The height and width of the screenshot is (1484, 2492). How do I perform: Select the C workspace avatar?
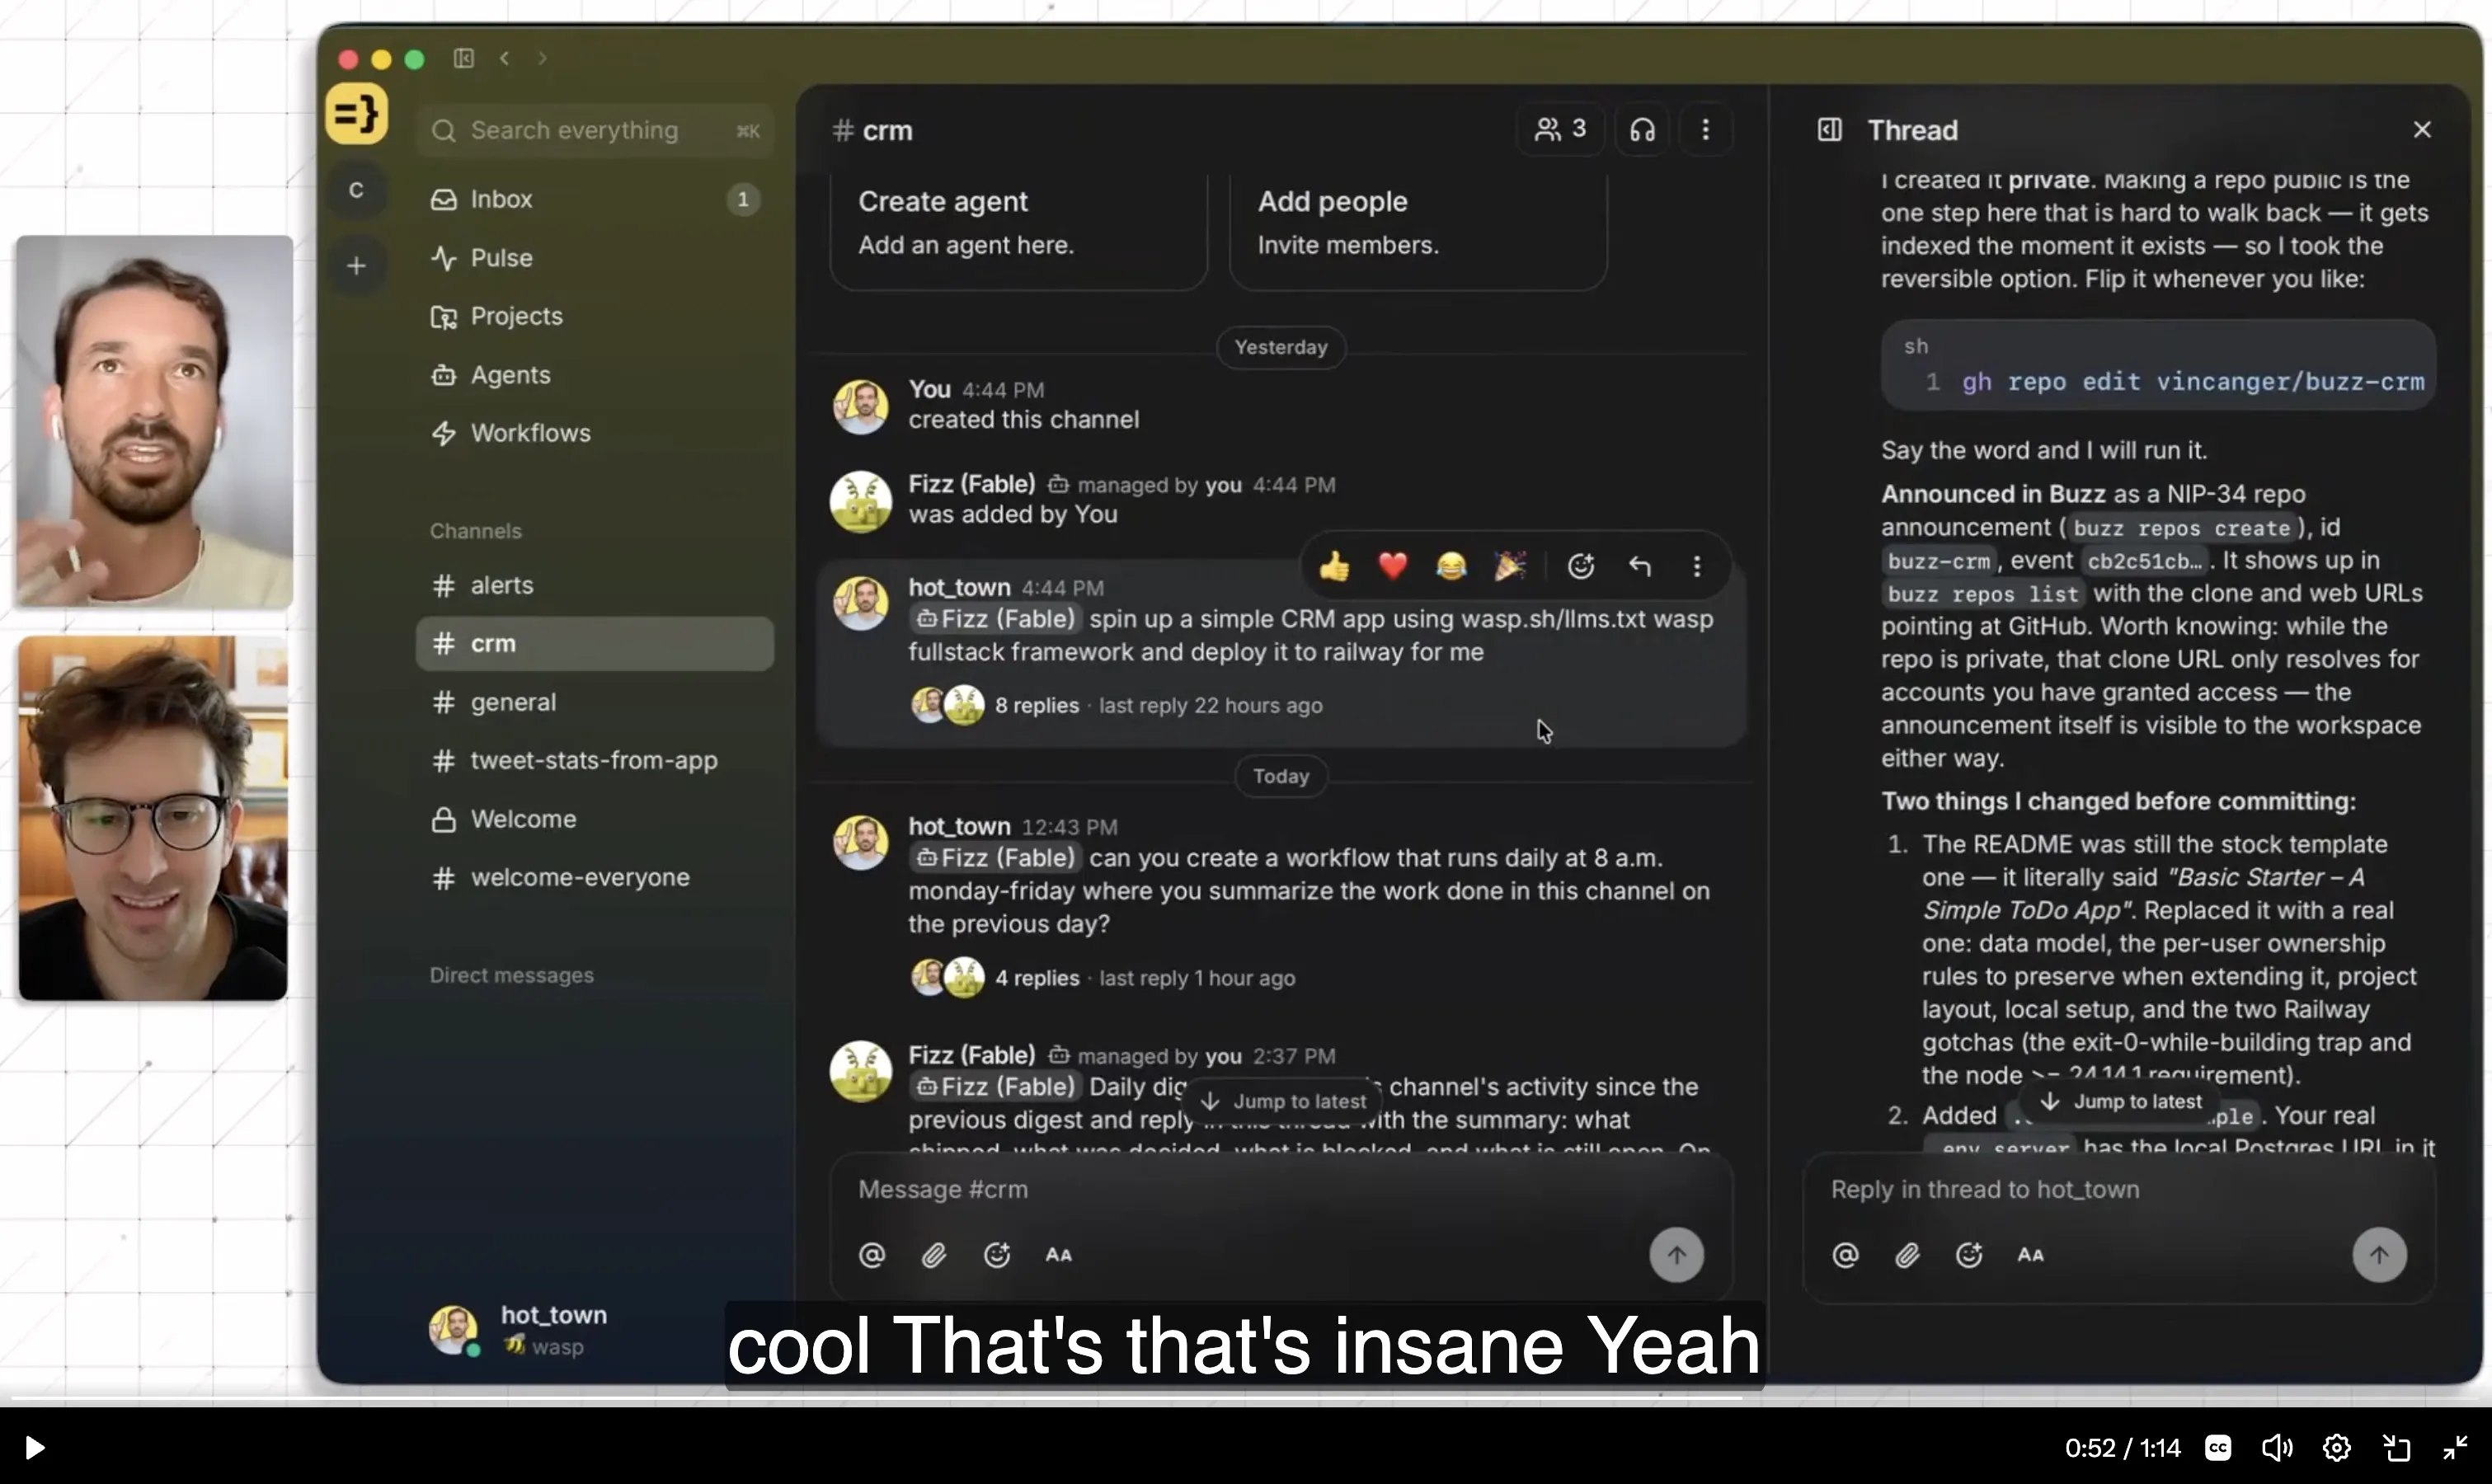click(356, 190)
